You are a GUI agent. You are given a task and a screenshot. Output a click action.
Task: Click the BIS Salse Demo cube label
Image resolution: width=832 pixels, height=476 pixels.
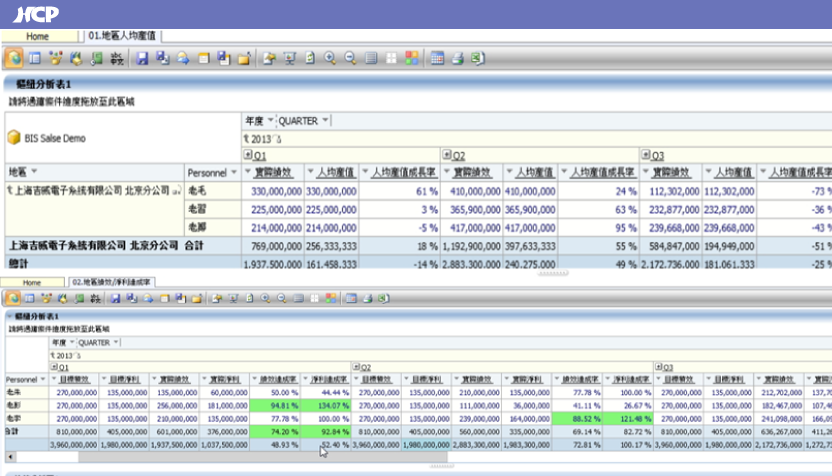55,138
